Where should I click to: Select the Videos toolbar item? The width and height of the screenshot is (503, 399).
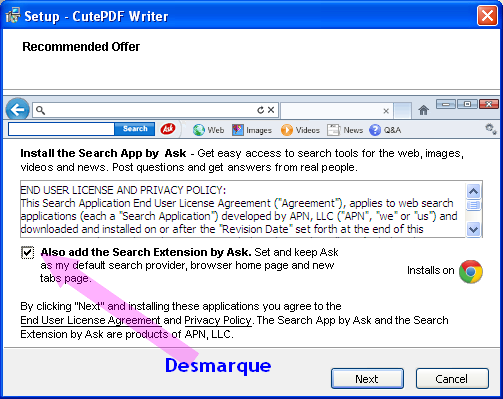tap(300, 130)
